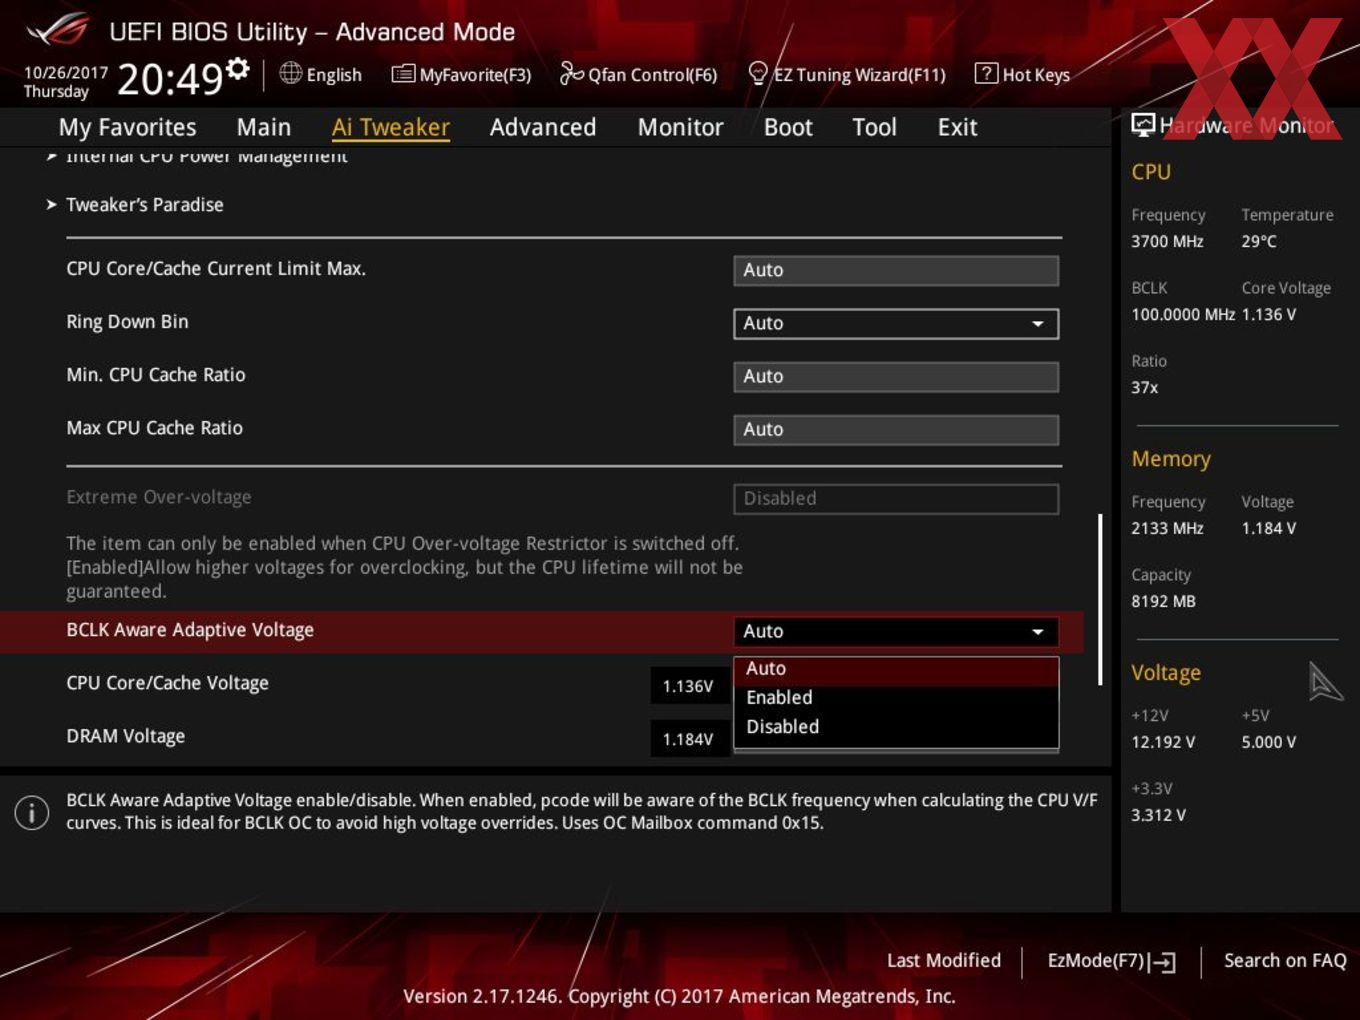Image resolution: width=1360 pixels, height=1020 pixels.
Task: Click 5.000 V reading
Action: 1269,742
